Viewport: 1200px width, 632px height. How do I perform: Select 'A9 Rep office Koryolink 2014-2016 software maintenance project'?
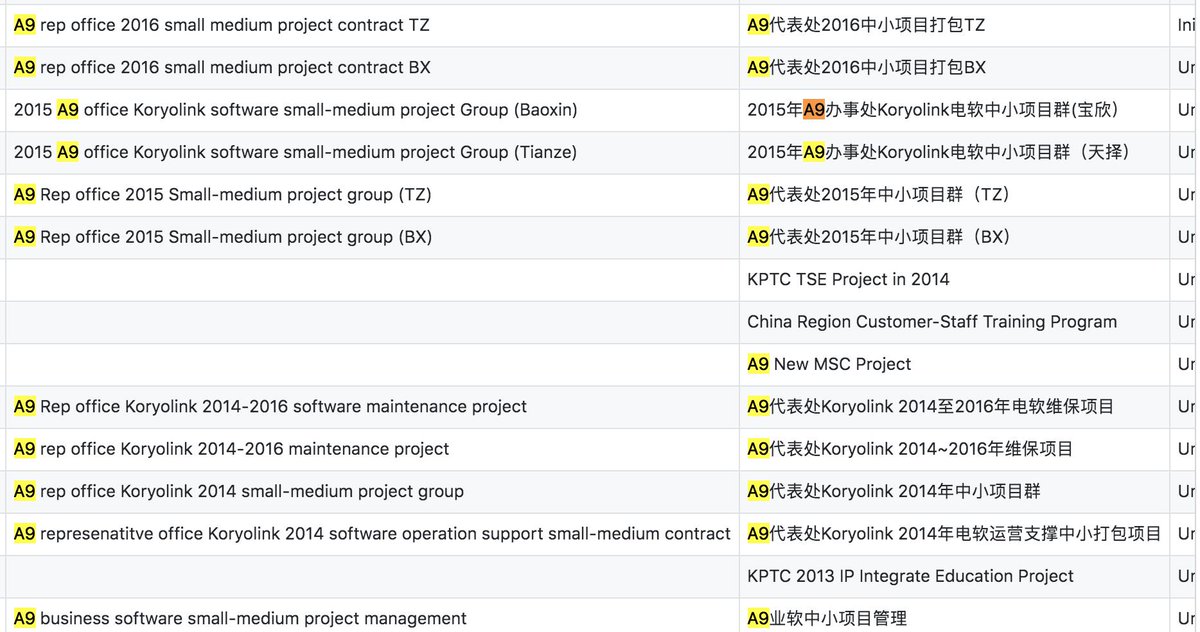tap(372, 407)
